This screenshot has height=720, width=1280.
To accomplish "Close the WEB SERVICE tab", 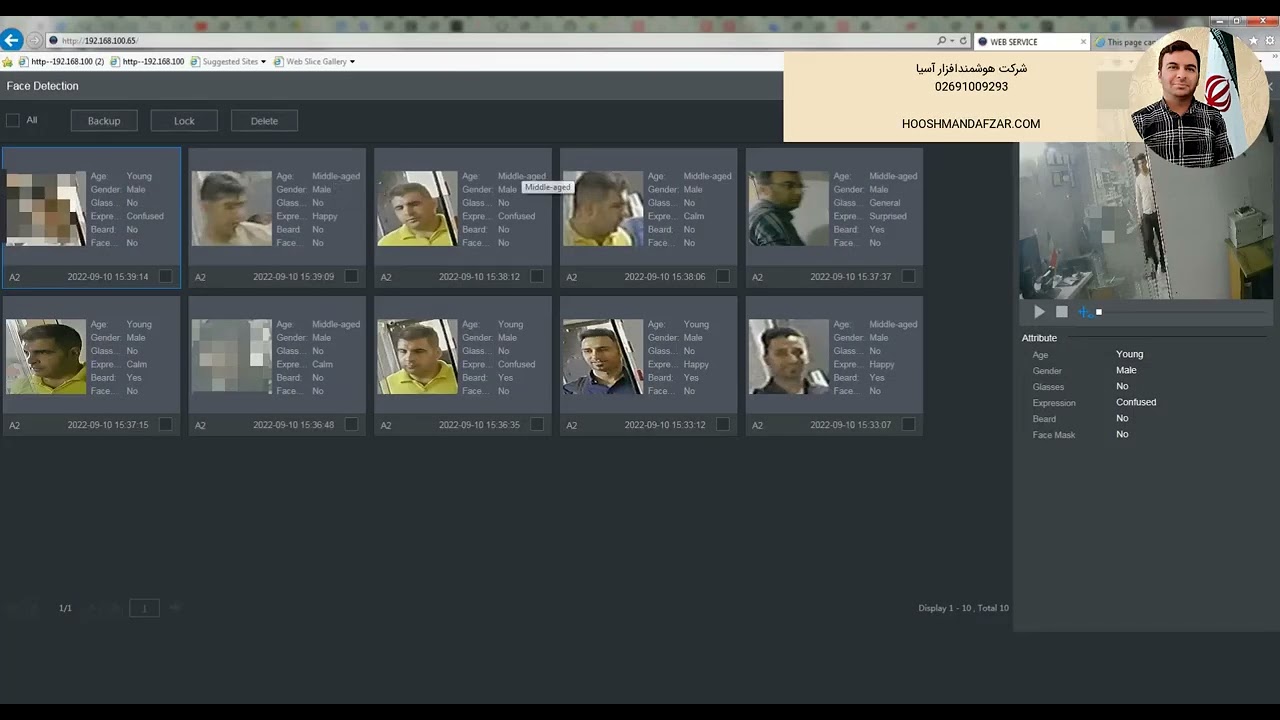I will (x=1083, y=42).
